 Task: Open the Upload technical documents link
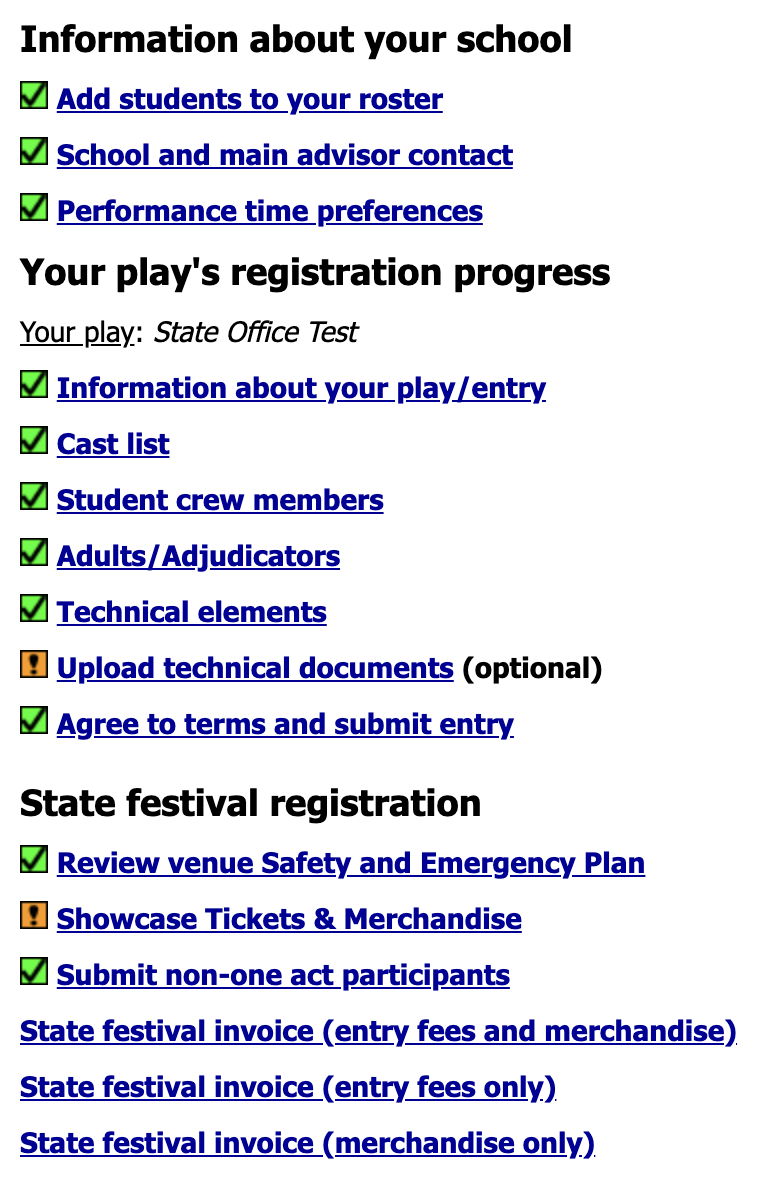(x=255, y=669)
